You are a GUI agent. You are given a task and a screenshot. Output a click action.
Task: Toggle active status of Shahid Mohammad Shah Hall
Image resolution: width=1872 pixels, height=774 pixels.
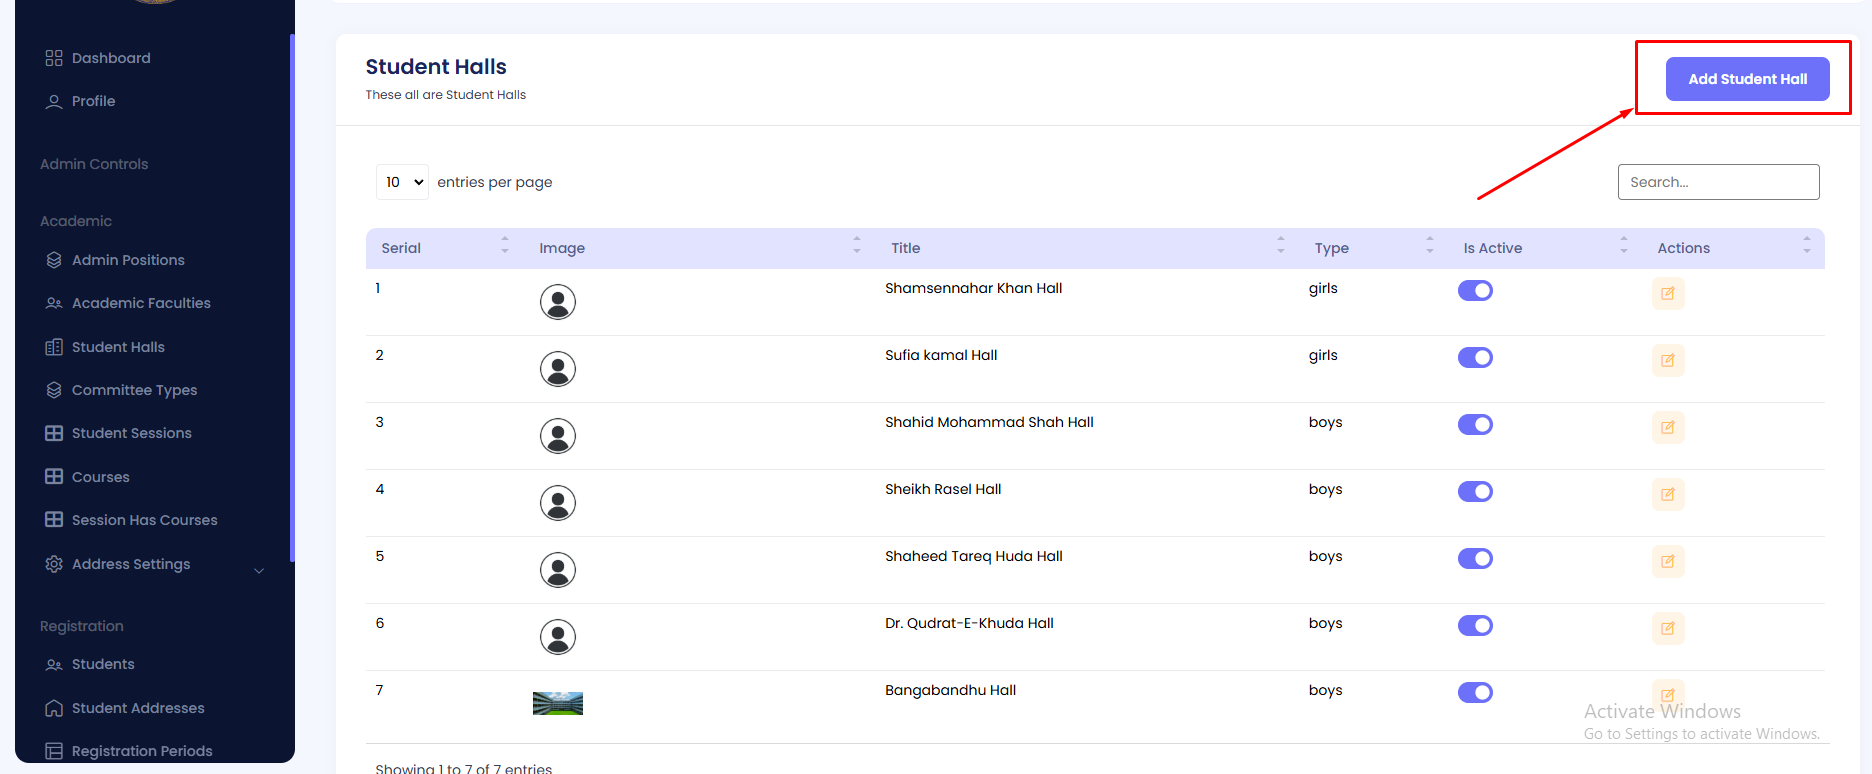[1475, 425]
